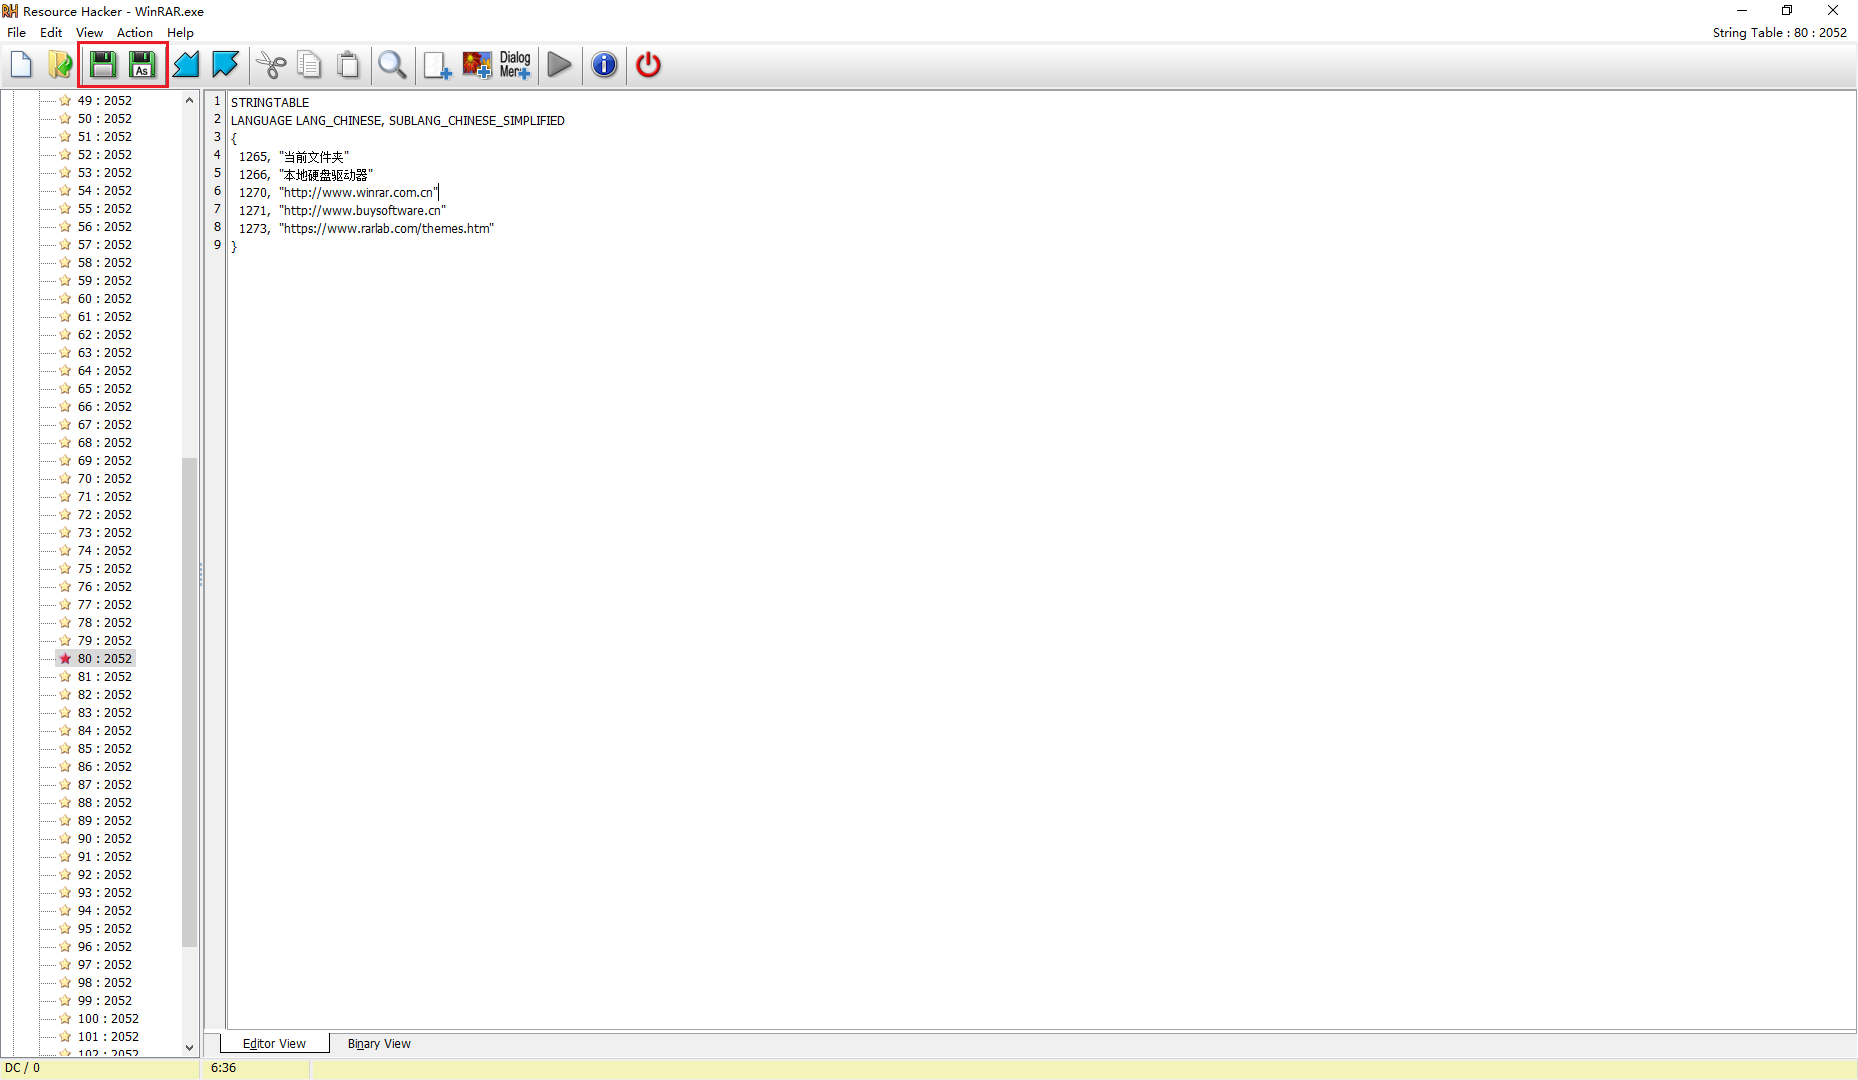Click the 6:36 cursor position status

pyautogui.click(x=224, y=1068)
